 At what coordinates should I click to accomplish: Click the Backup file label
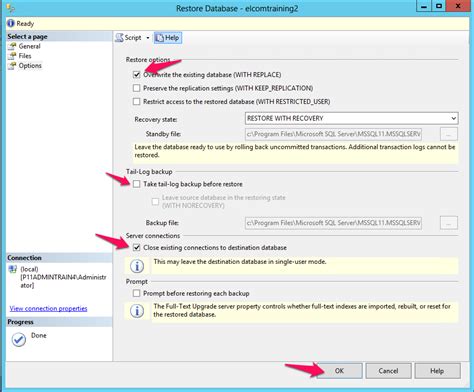[x=162, y=223]
